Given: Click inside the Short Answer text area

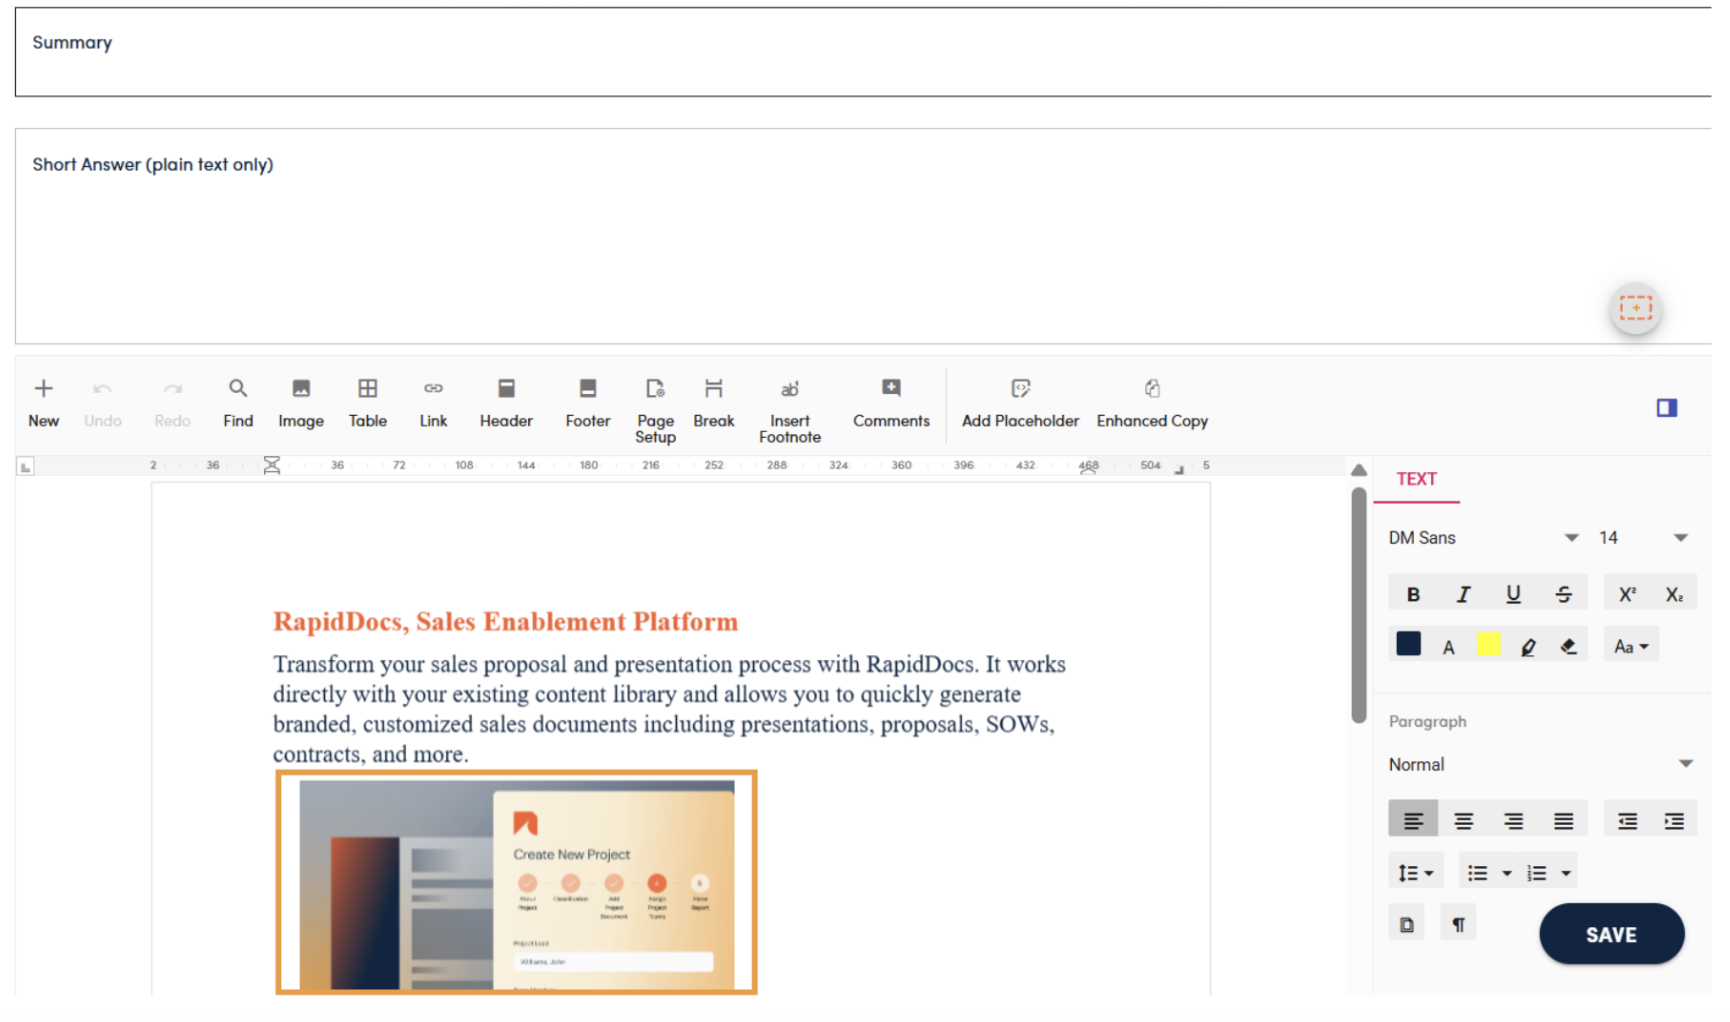Looking at the screenshot, I should coord(863,236).
